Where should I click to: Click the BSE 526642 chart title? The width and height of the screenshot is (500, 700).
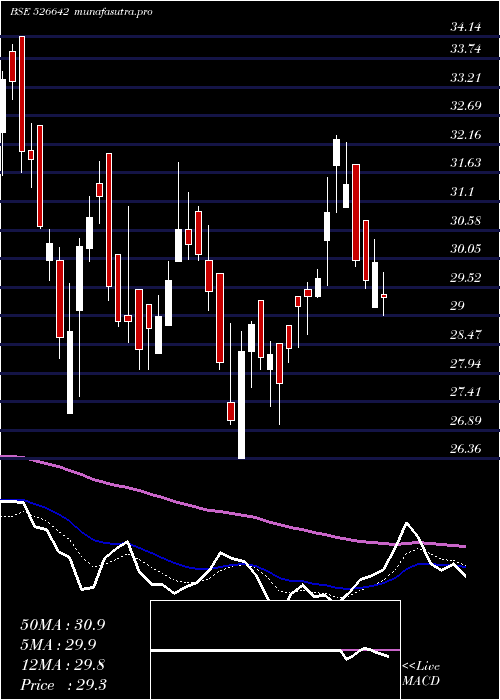(39, 12)
